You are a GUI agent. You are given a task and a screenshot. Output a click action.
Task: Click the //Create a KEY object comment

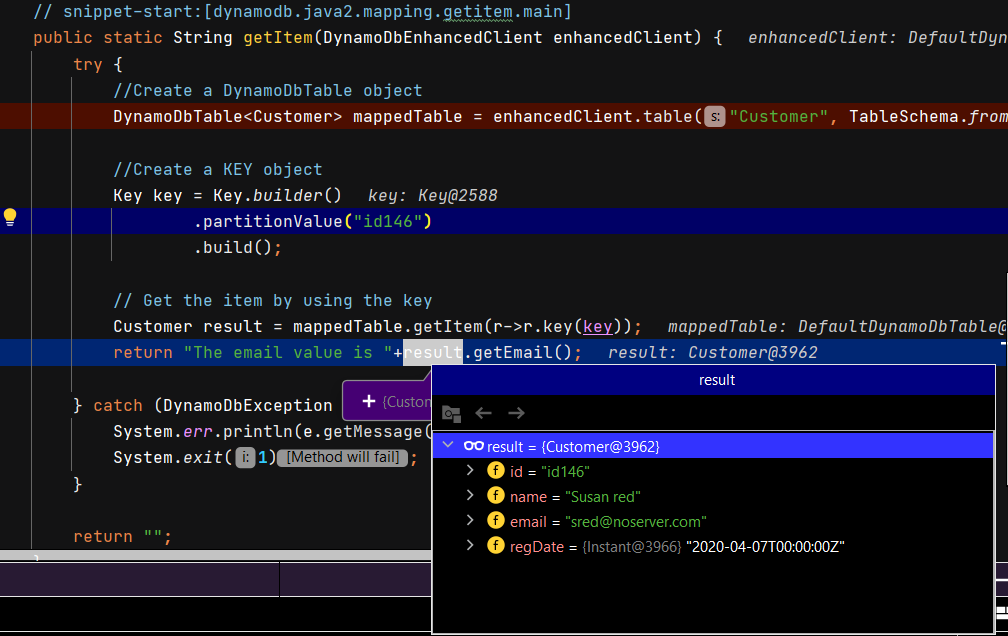click(x=218, y=170)
